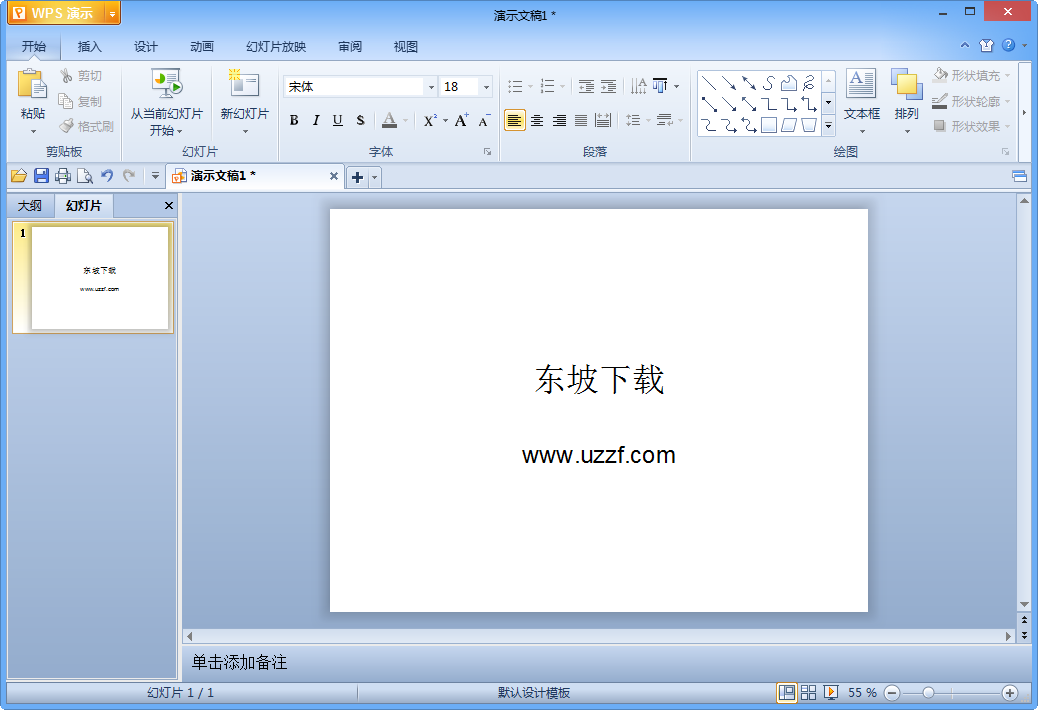
Task: Open the font size dropdown
Action: (x=487, y=86)
